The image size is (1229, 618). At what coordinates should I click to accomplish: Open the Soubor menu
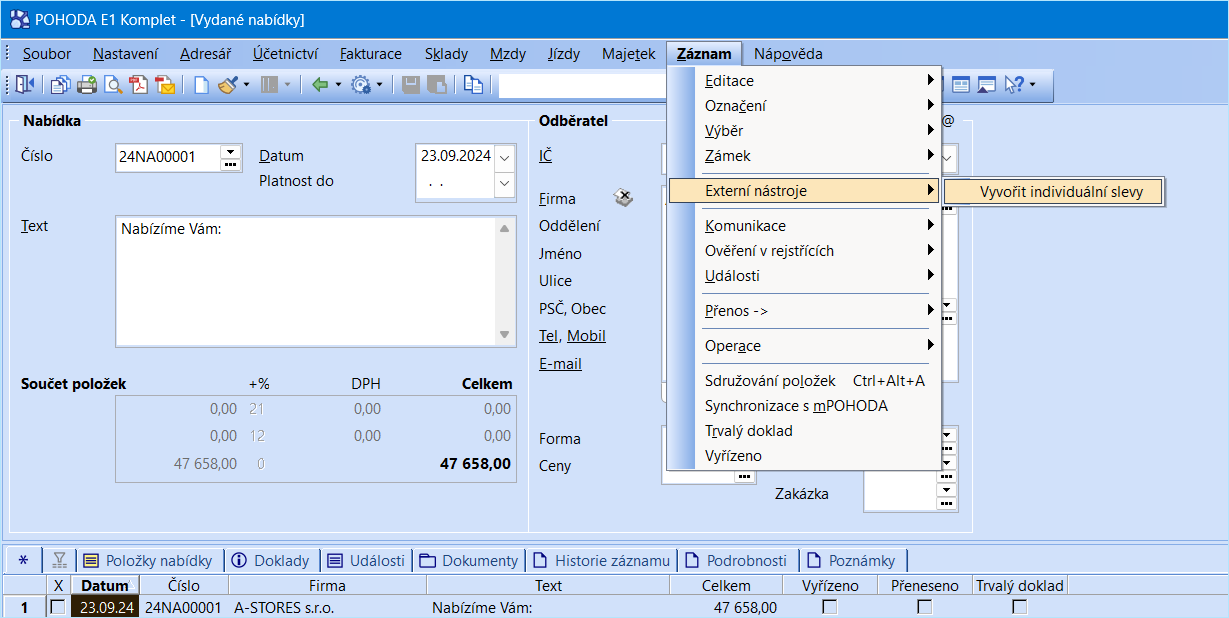pos(47,54)
